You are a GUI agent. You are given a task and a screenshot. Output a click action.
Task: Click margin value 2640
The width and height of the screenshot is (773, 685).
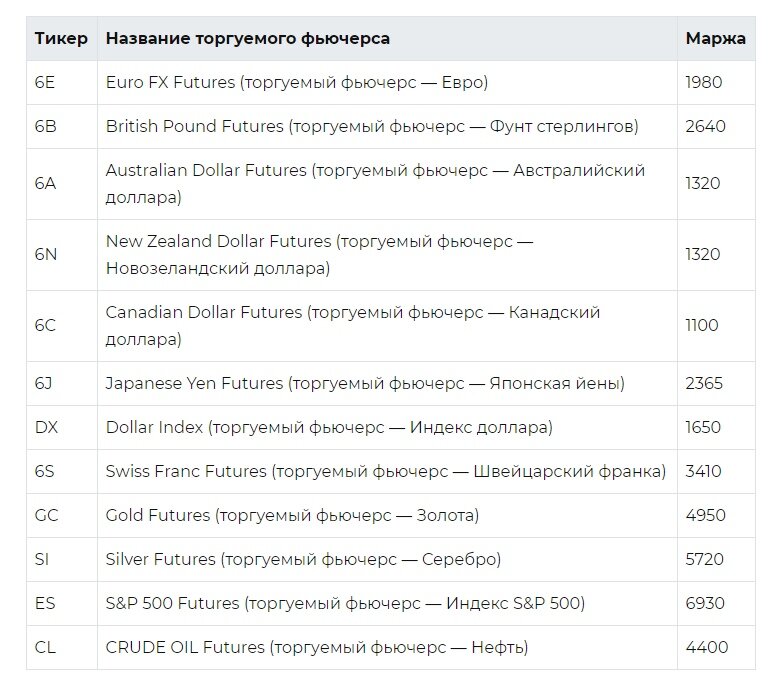(x=705, y=127)
